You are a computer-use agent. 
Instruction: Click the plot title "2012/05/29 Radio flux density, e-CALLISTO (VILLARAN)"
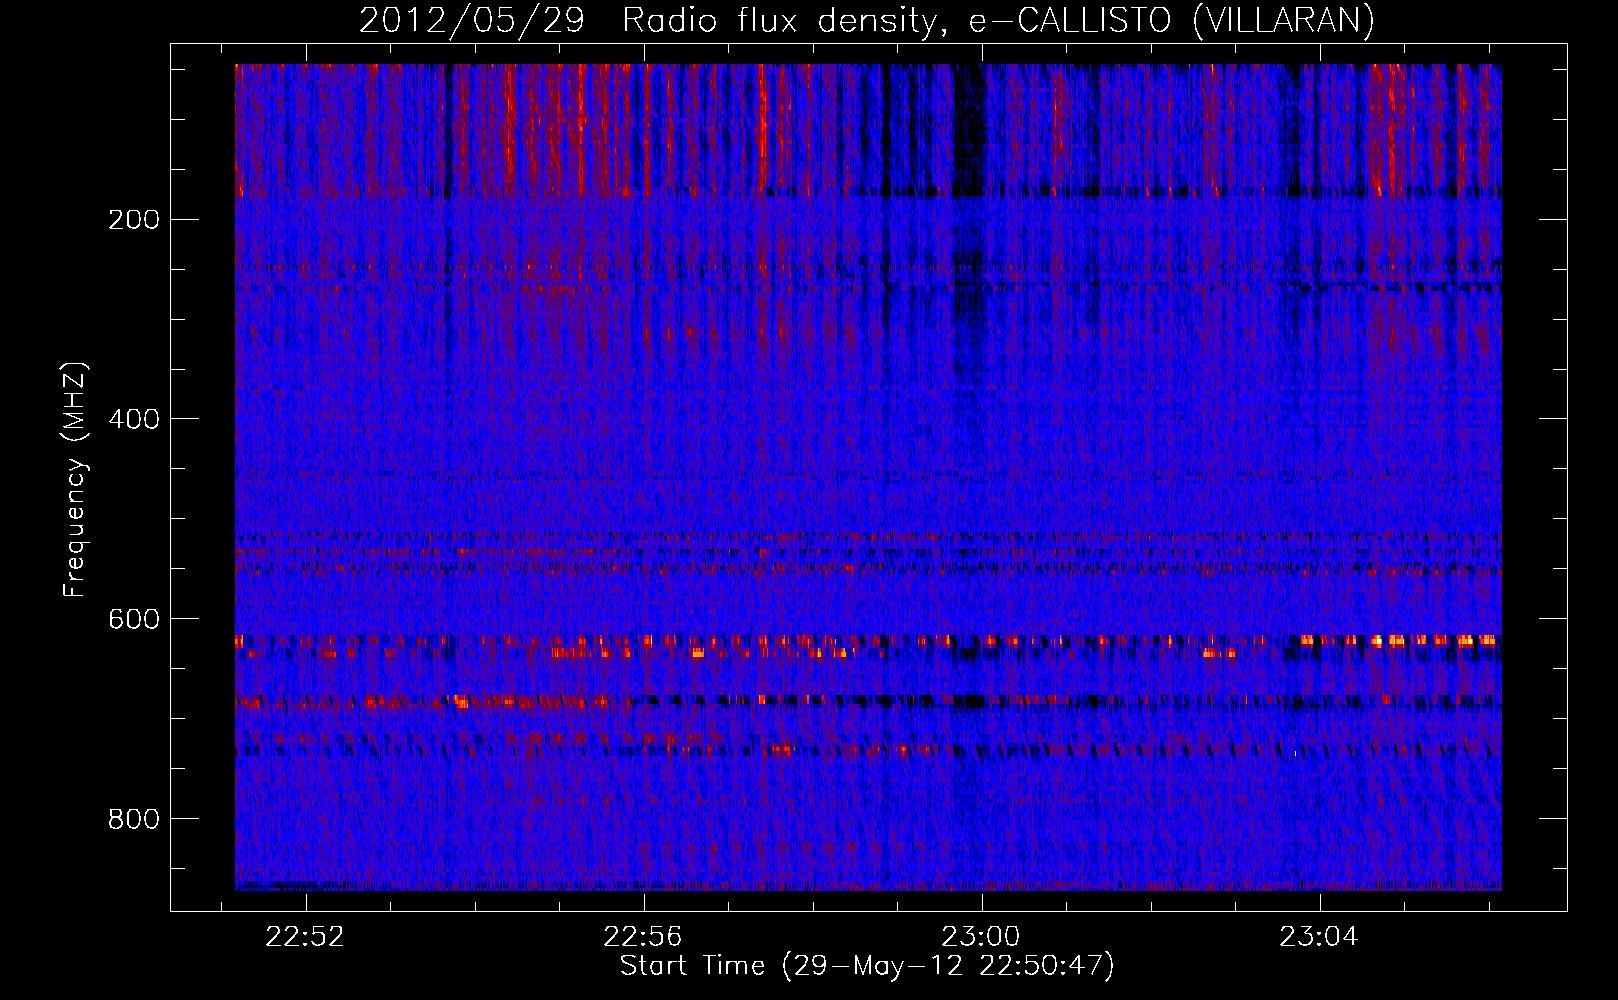tap(867, 20)
